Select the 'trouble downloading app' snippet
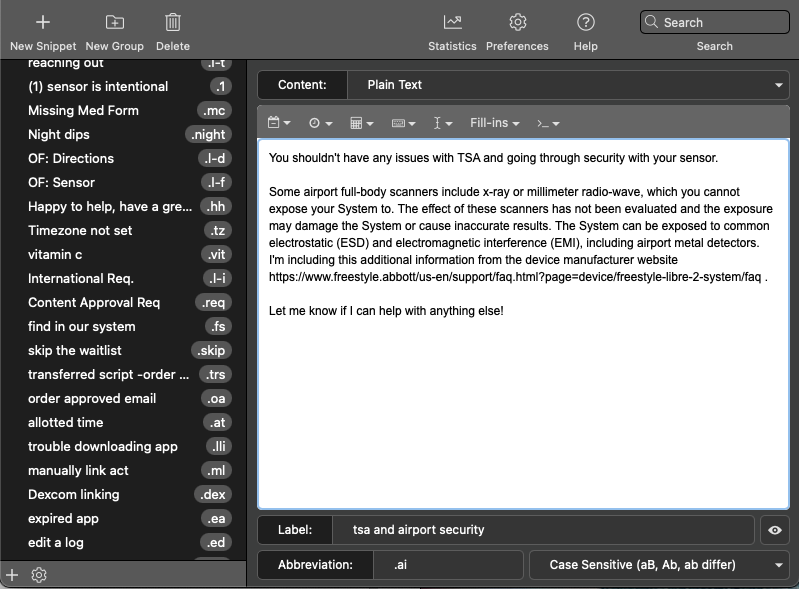Image resolution: width=799 pixels, height=589 pixels. point(123,446)
